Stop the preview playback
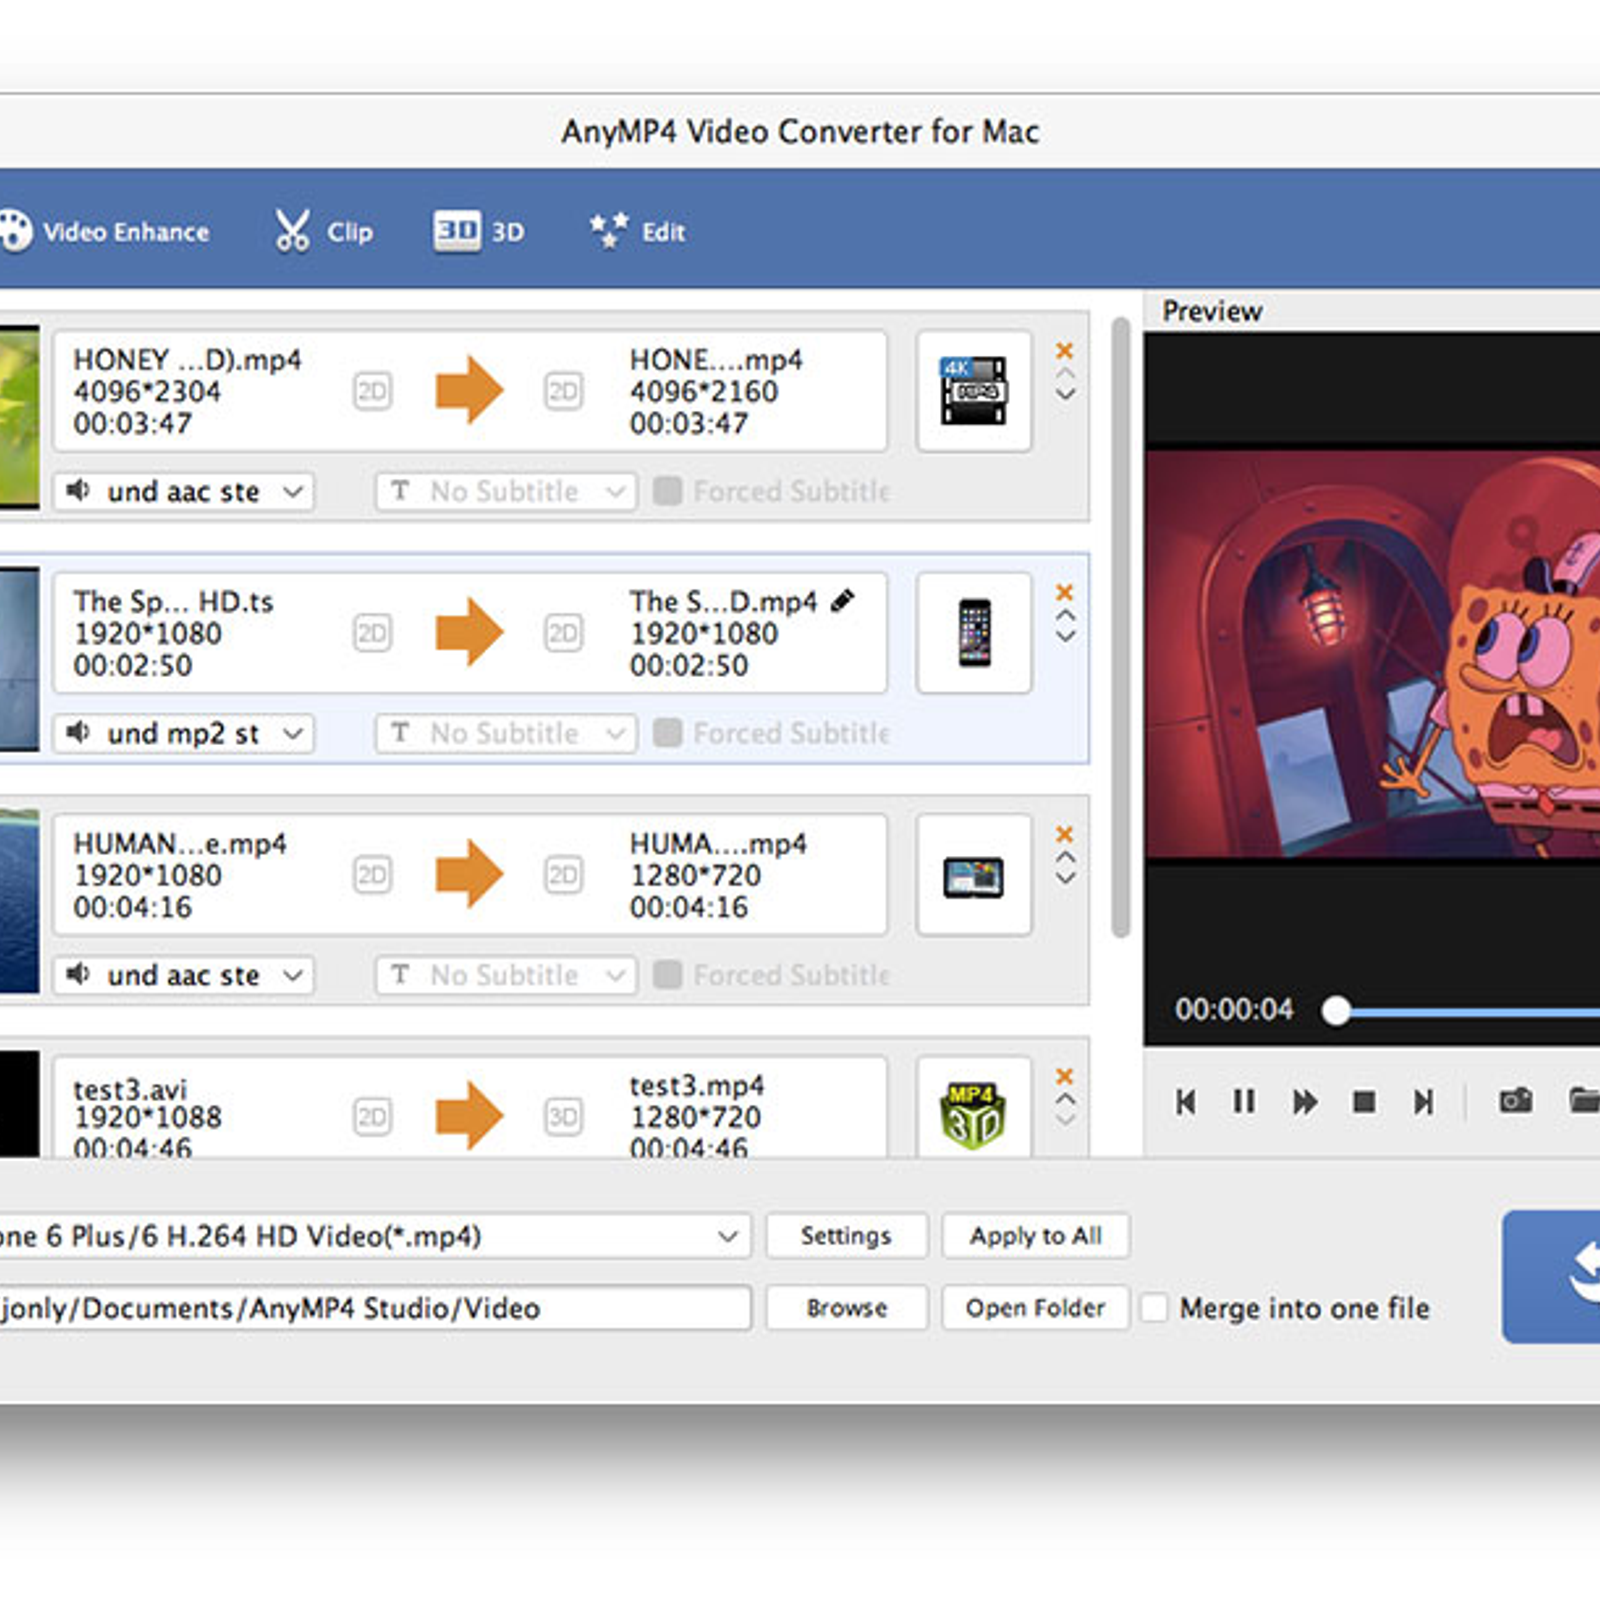This screenshot has width=1600, height=1600. tap(1363, 1101)
